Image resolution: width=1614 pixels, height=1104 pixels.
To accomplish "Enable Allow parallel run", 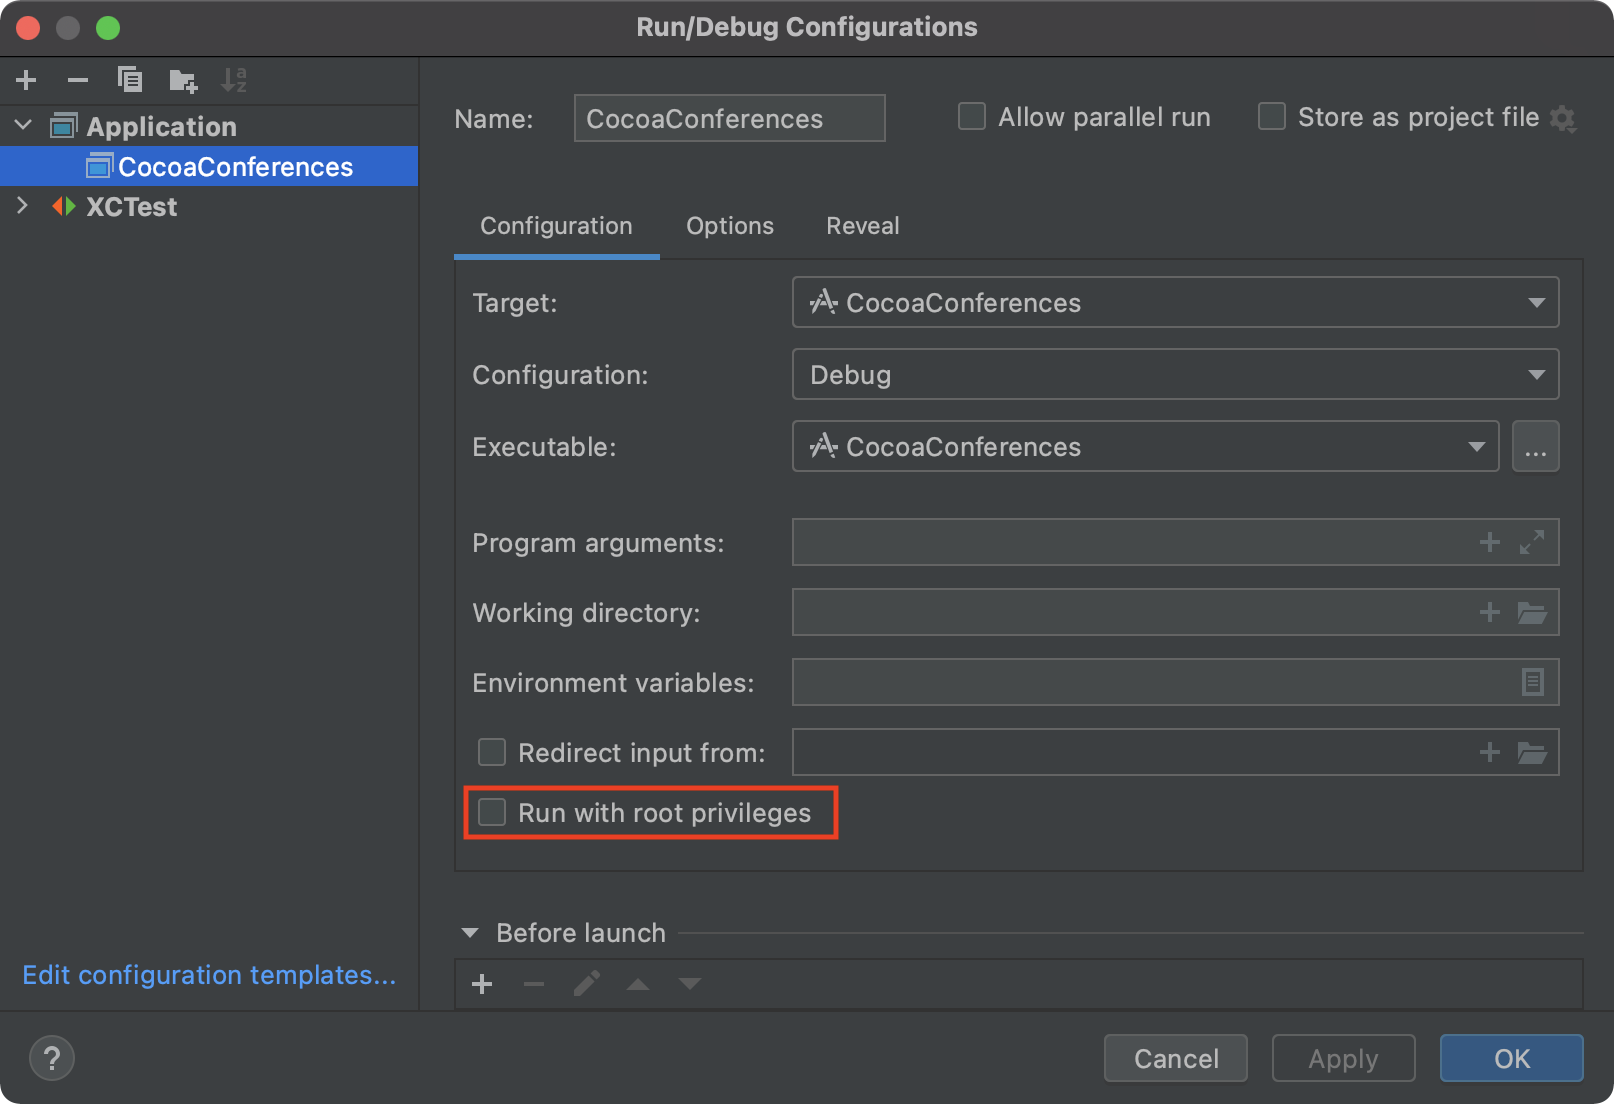I will click(x=972, y=117).
